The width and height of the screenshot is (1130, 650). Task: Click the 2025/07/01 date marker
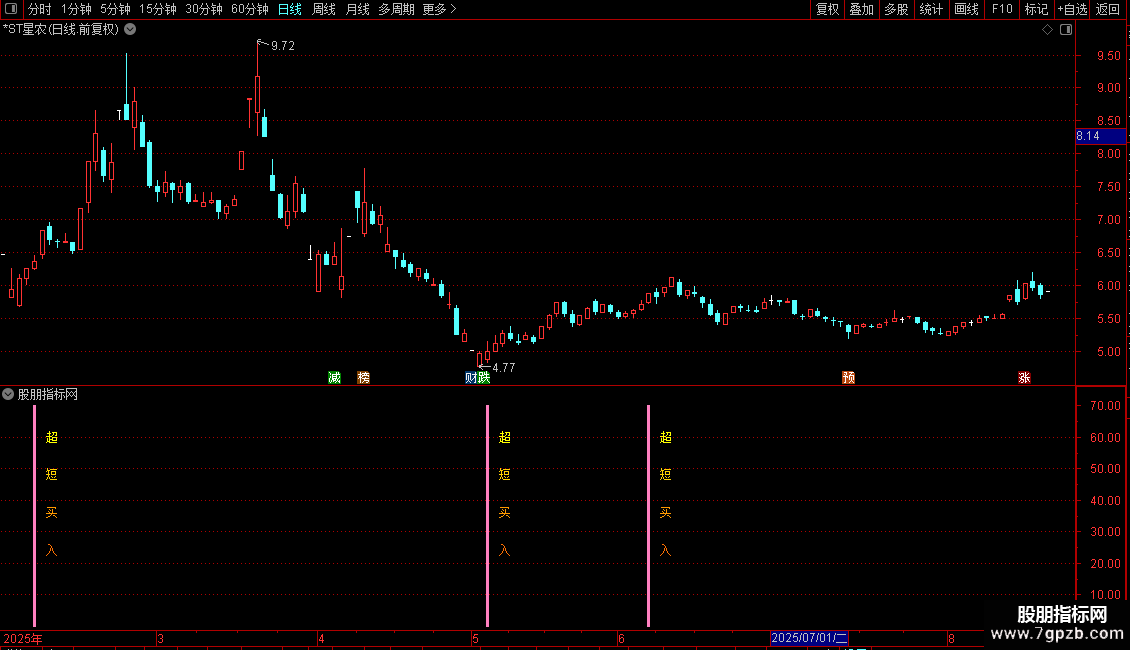pyautogui.click(x=809, y=638)
